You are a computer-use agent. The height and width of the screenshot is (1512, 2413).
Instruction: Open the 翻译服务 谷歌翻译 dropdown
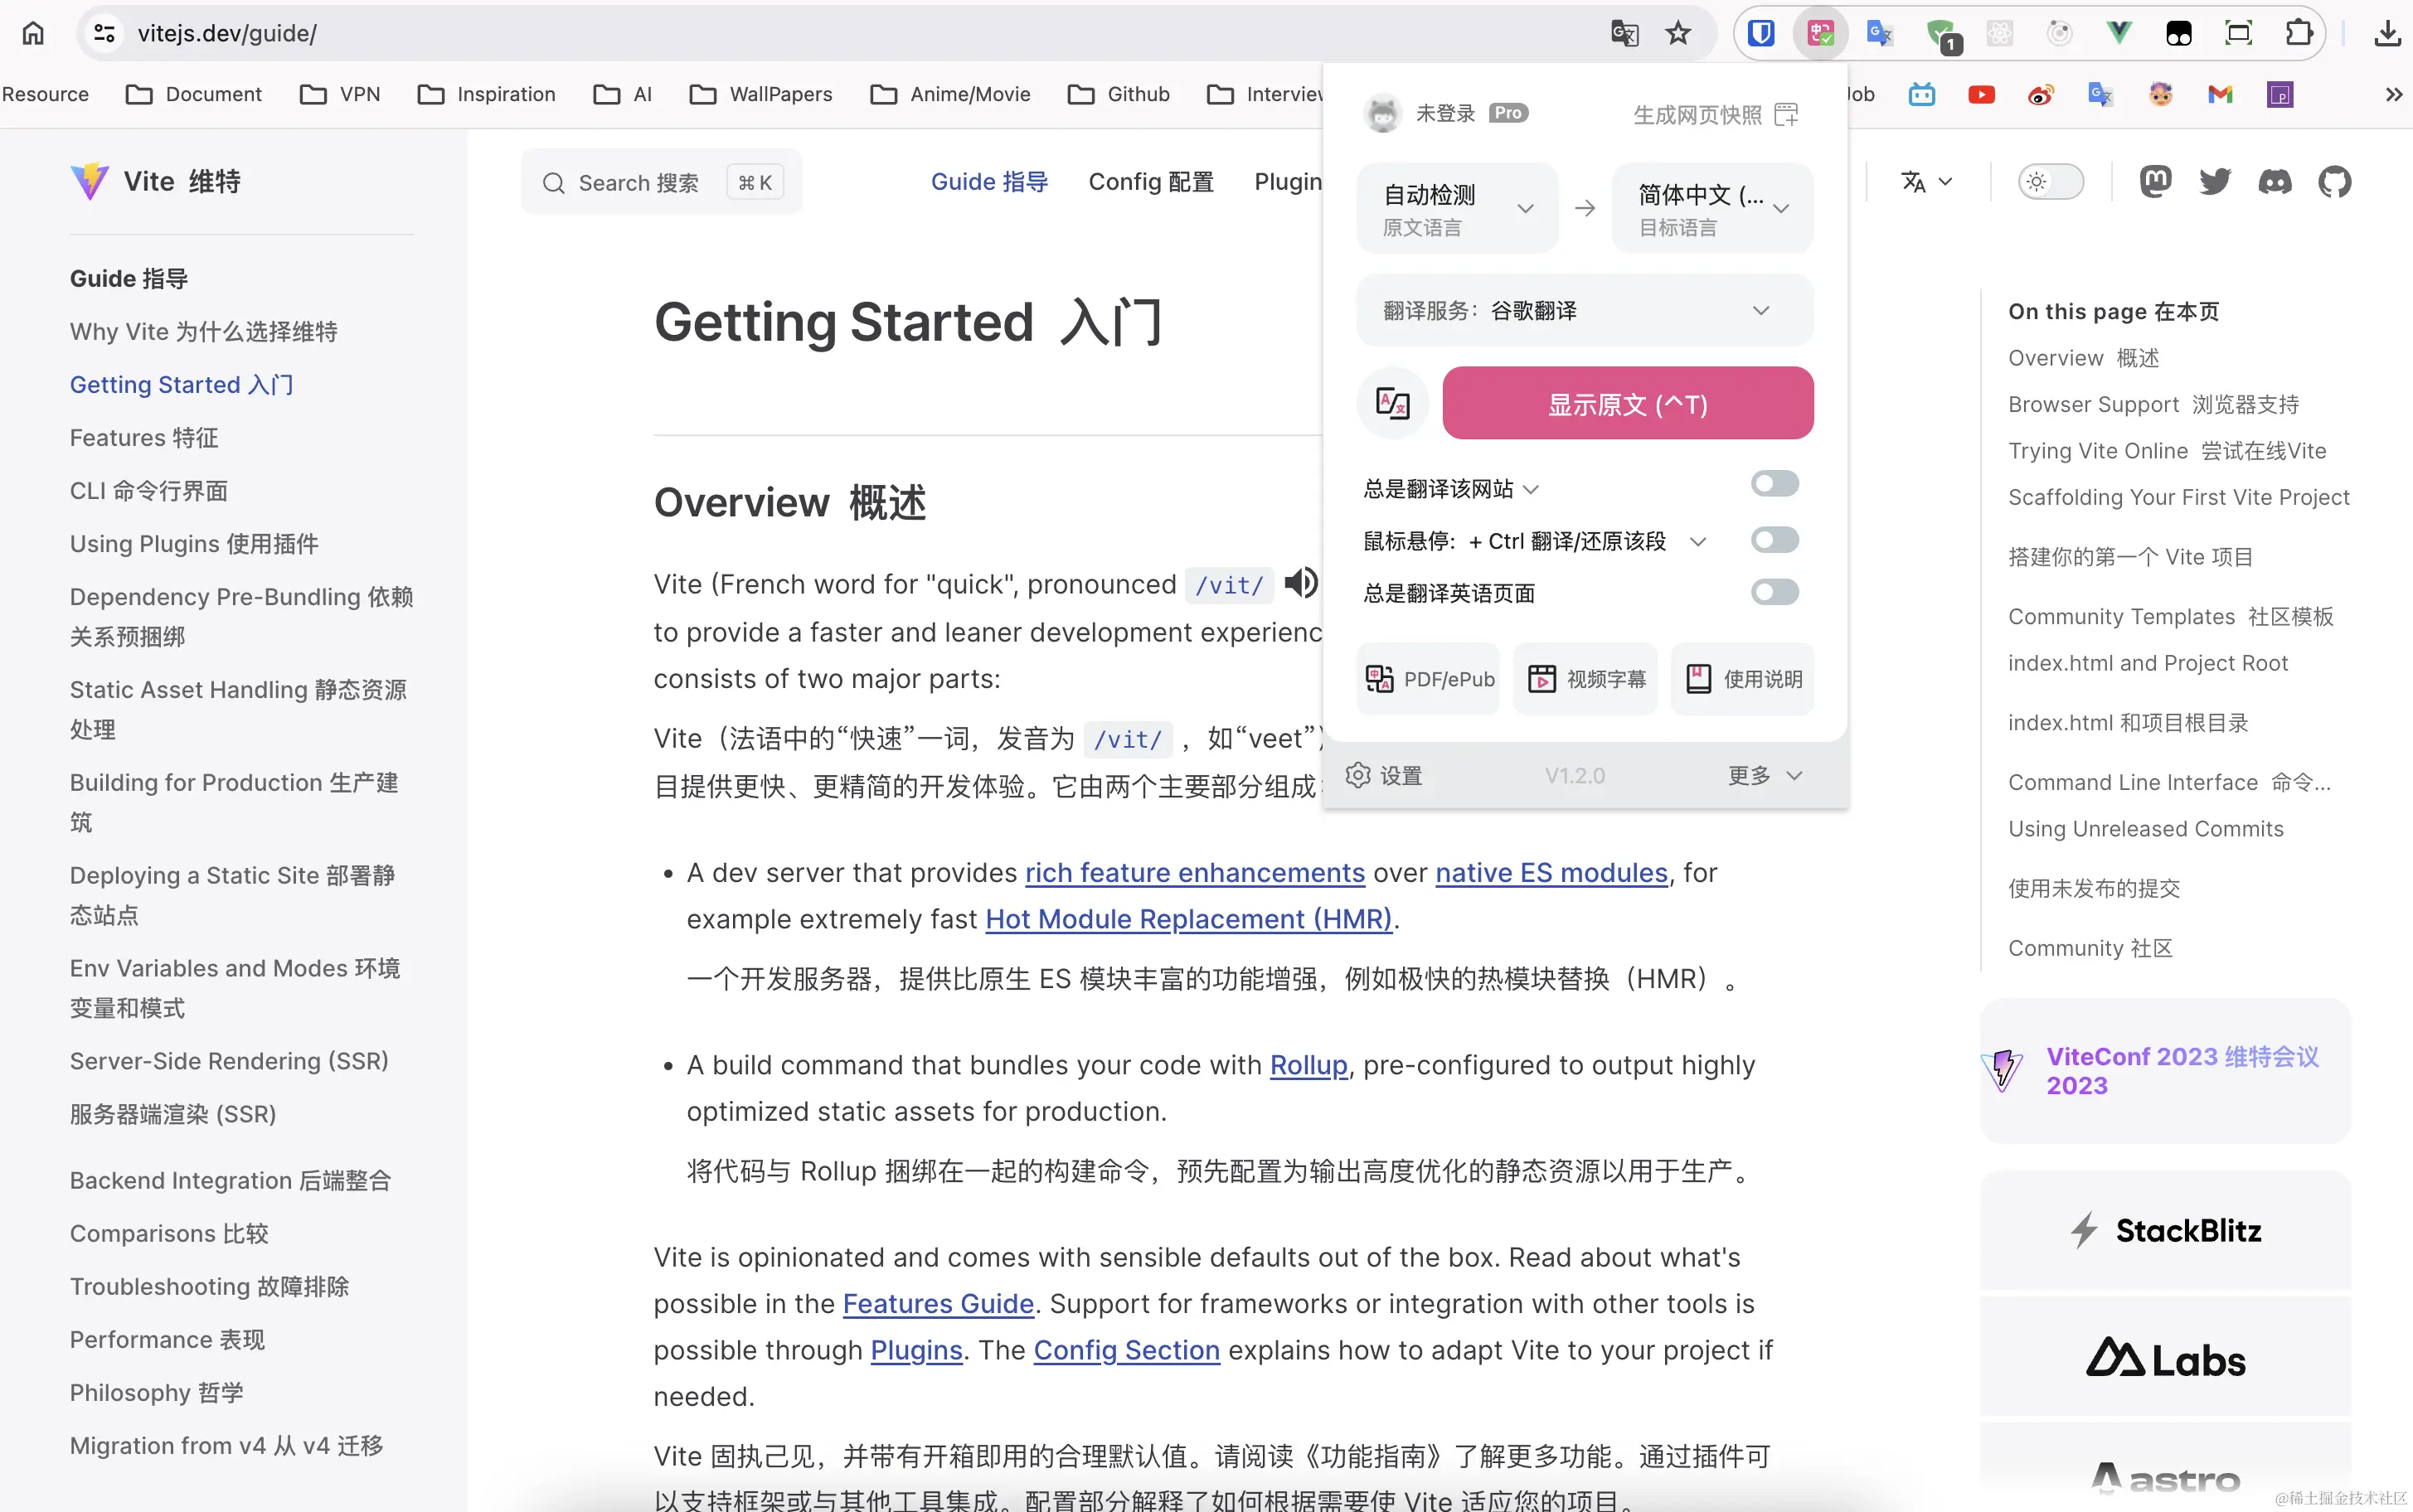click(x=1584, y=310)
